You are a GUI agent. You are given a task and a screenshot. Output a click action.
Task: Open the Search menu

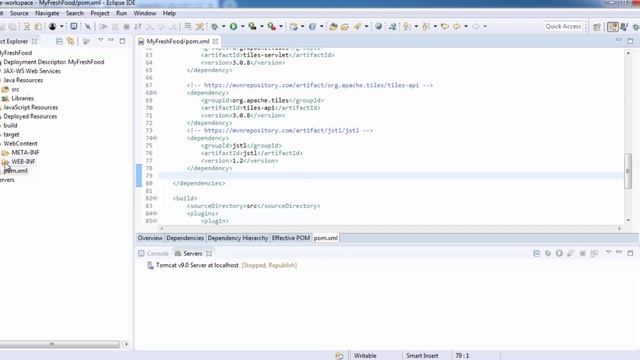(x=75, y=13)
